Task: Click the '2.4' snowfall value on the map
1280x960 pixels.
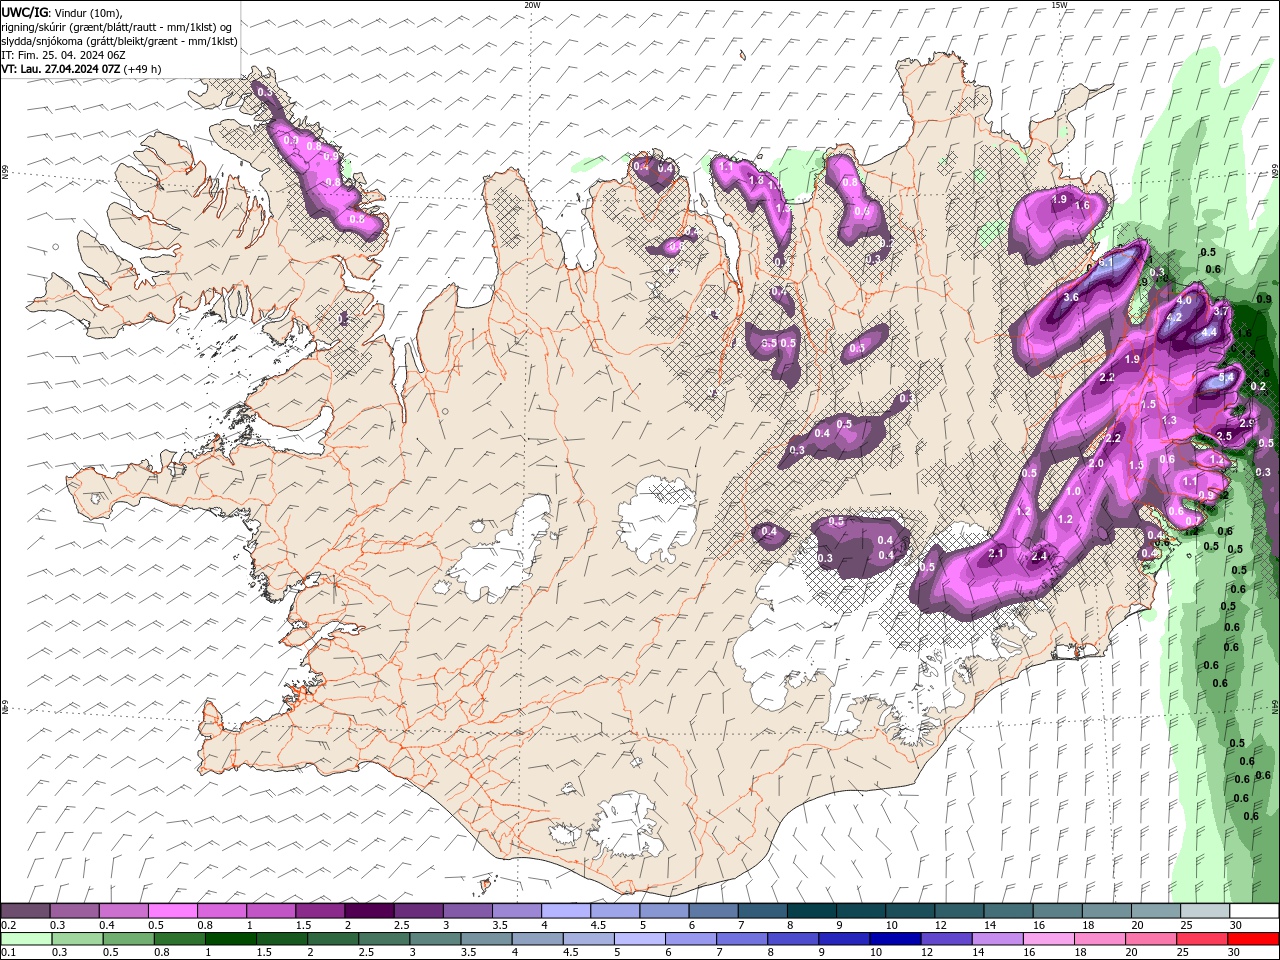Action: (1039, 556)
